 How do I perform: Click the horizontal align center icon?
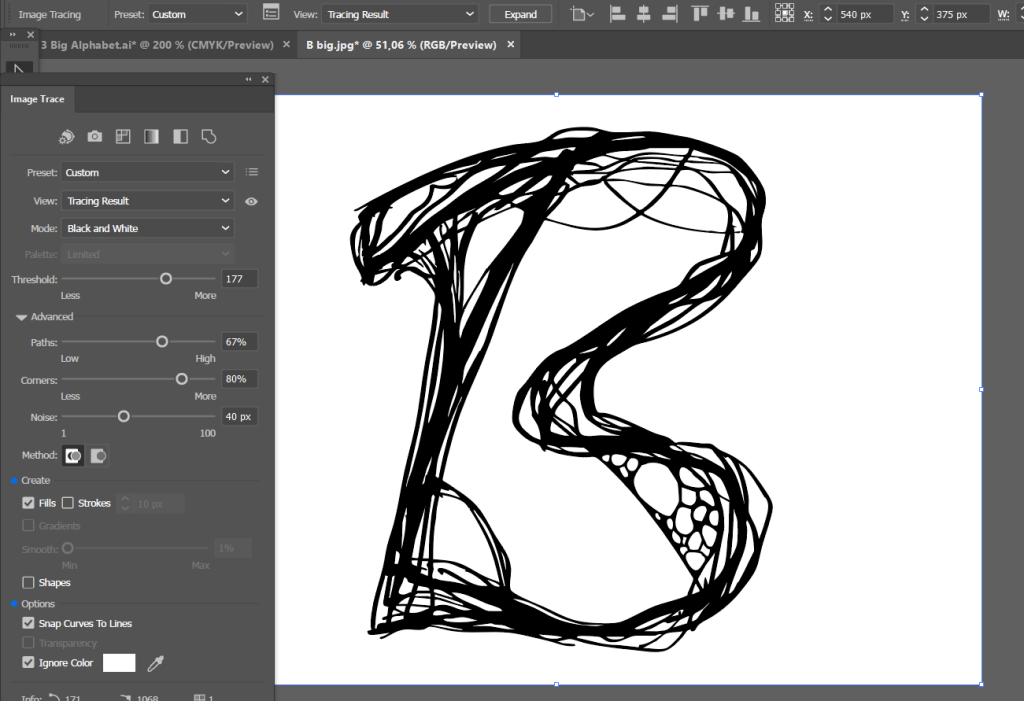point(643,14)
